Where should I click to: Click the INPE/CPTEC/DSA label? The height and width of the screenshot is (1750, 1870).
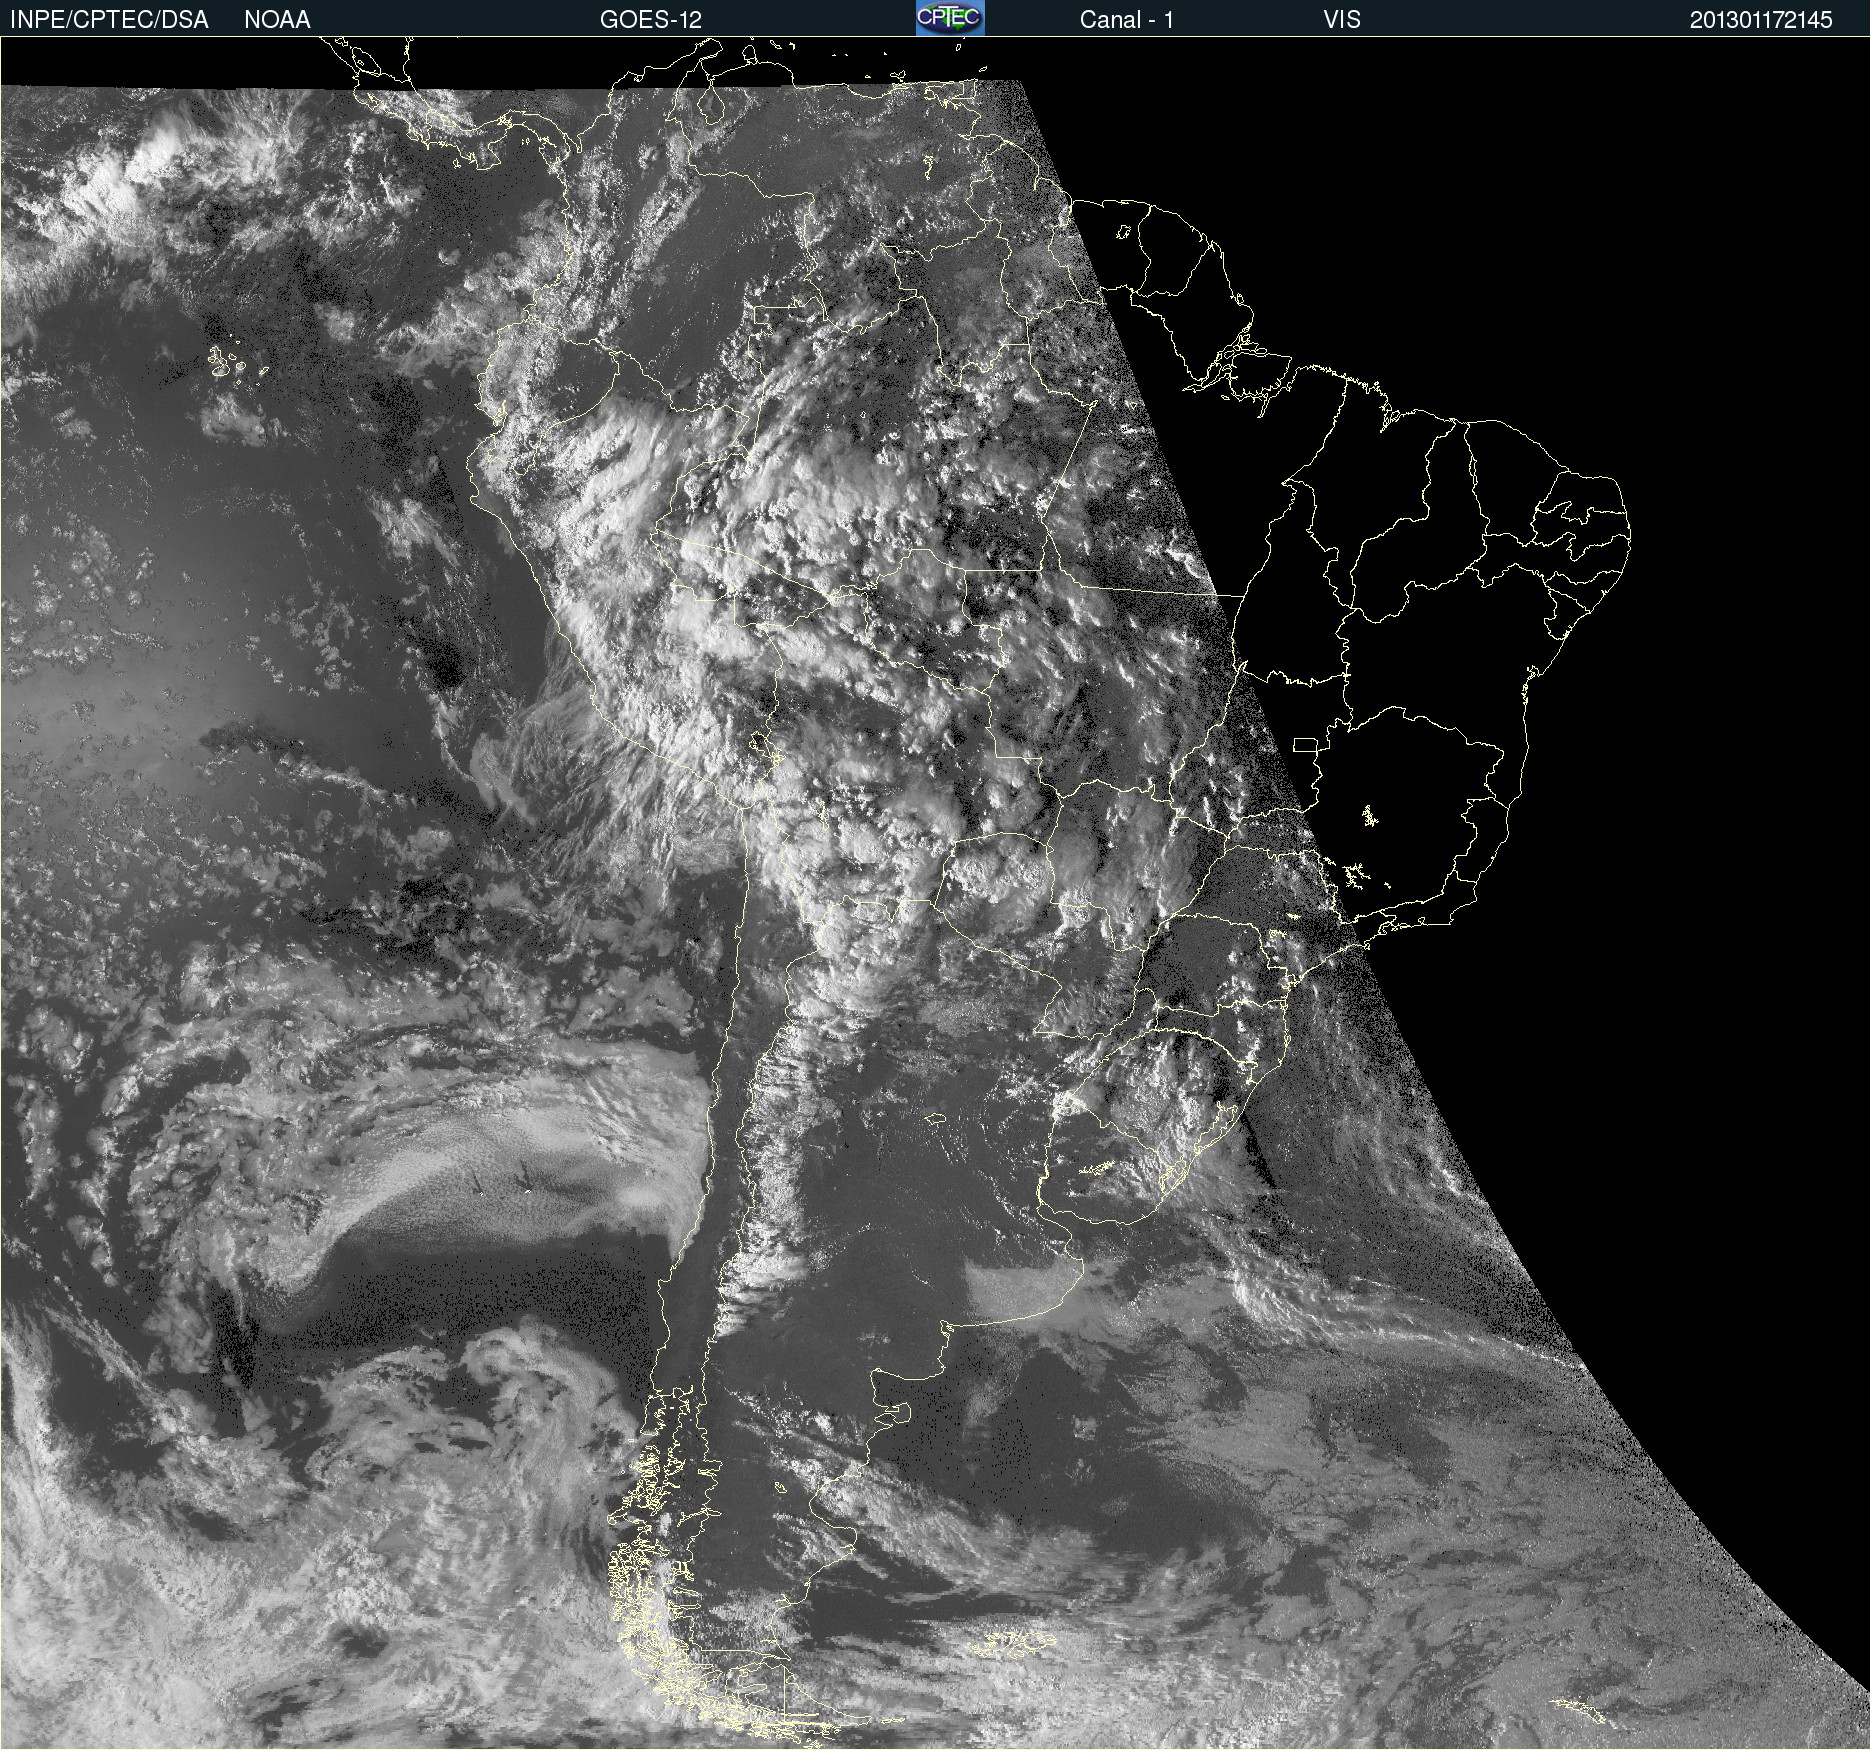coord(109,20)
